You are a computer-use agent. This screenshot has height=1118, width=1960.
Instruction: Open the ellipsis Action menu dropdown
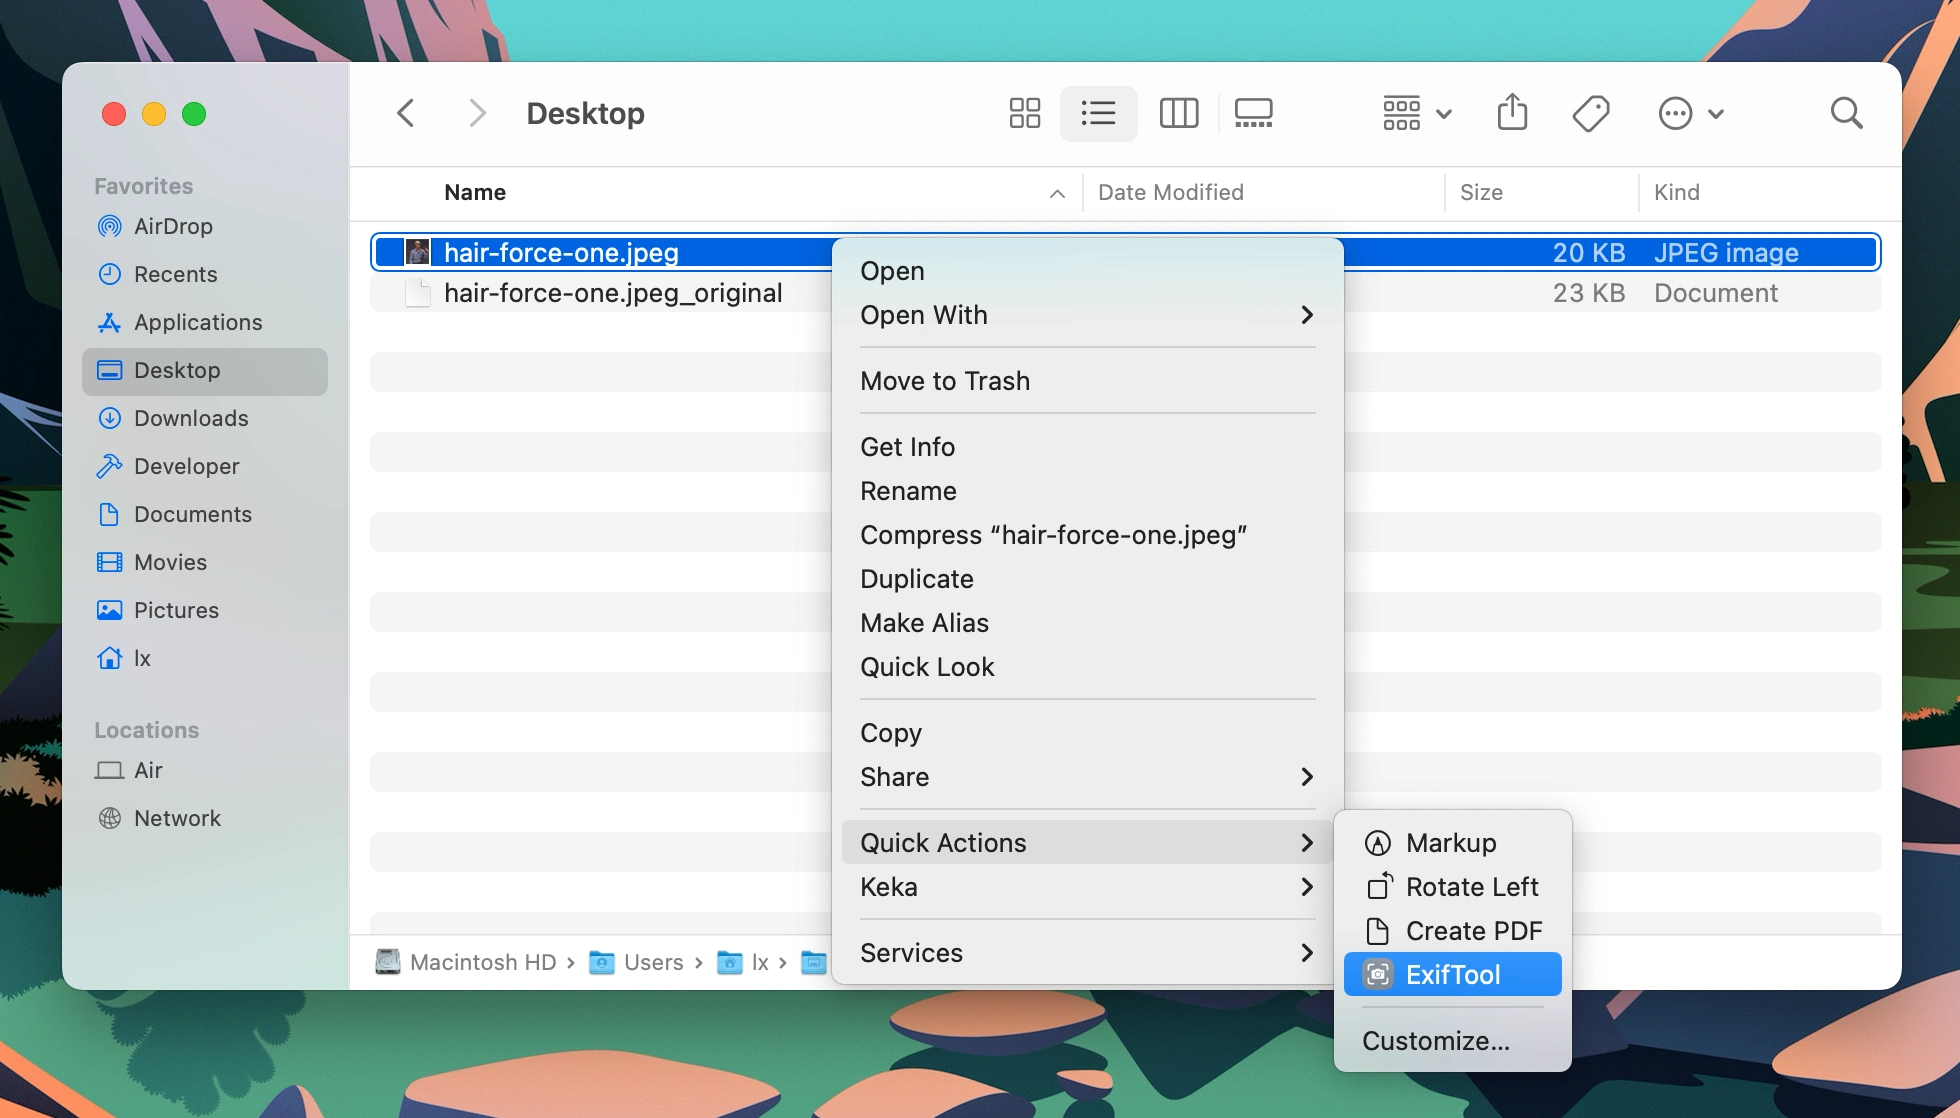pos(1690,113)
